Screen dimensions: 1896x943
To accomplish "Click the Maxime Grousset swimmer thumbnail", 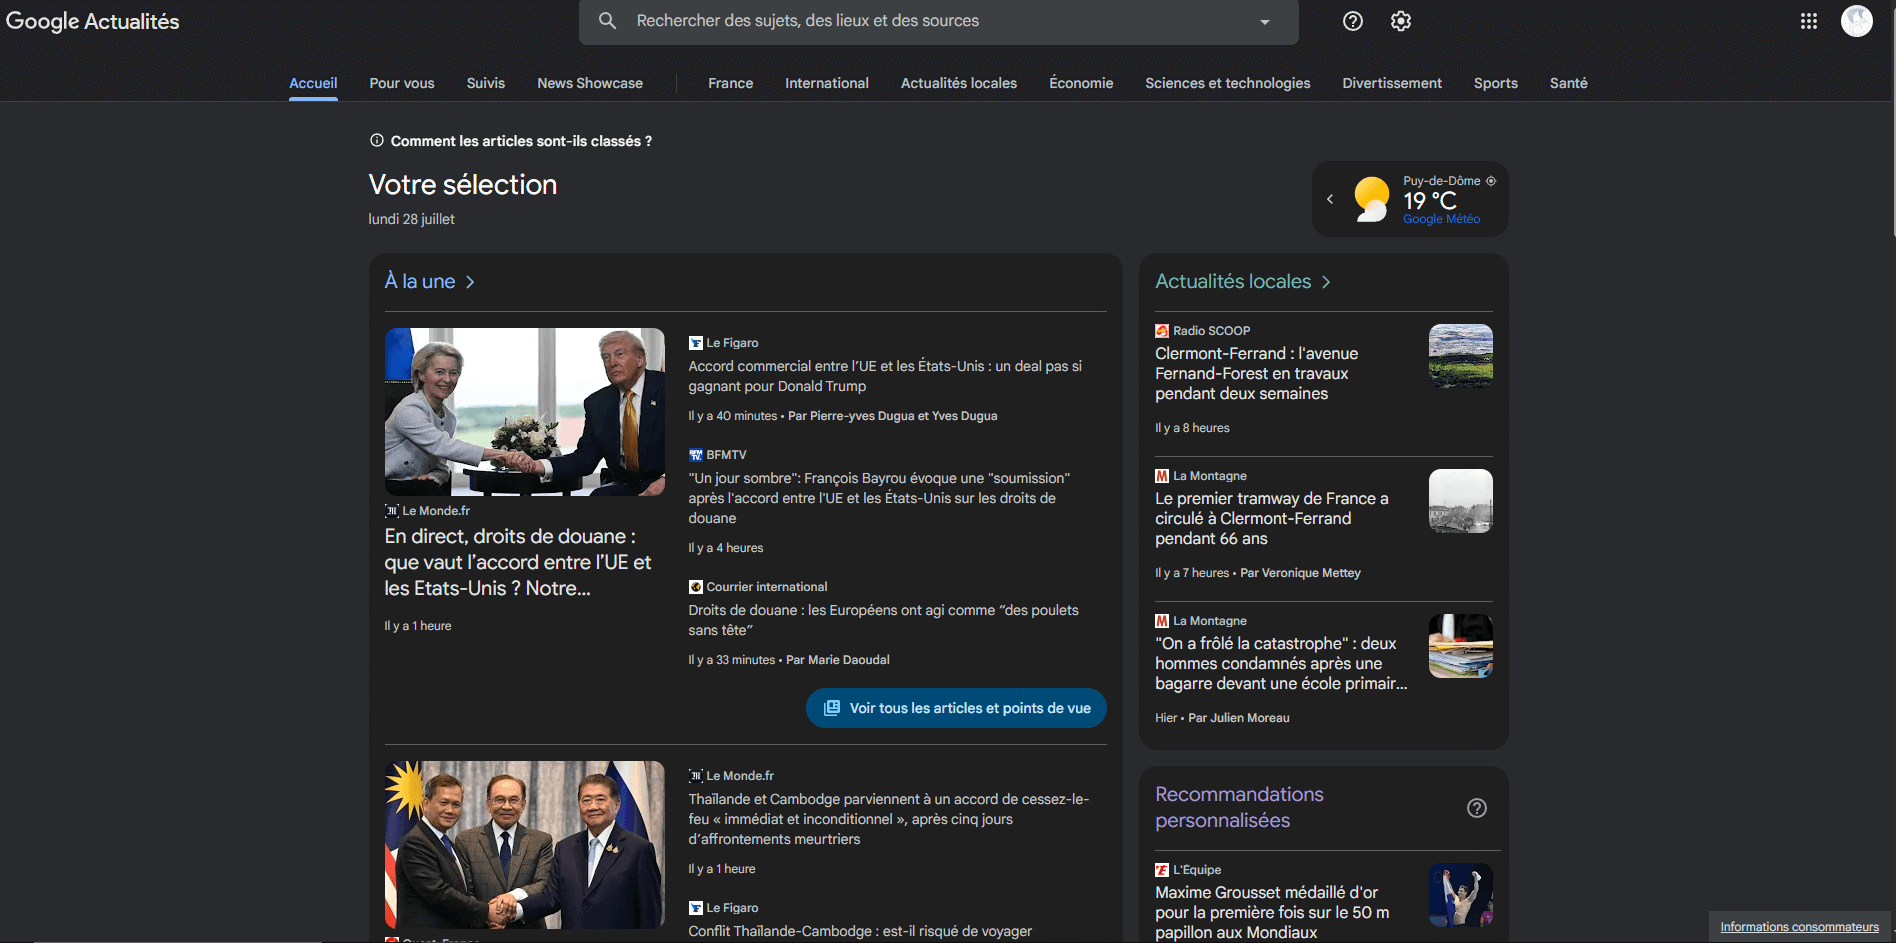I will pos(1461,895).
